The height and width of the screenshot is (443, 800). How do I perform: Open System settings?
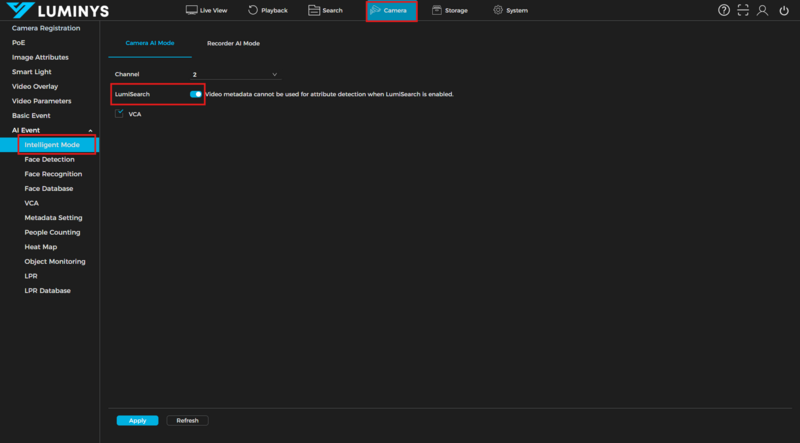[510, 10]
